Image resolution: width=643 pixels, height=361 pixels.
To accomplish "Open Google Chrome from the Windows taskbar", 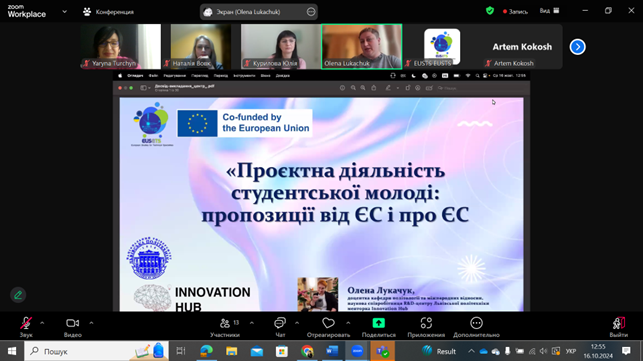I will click(x=307, y=351).
